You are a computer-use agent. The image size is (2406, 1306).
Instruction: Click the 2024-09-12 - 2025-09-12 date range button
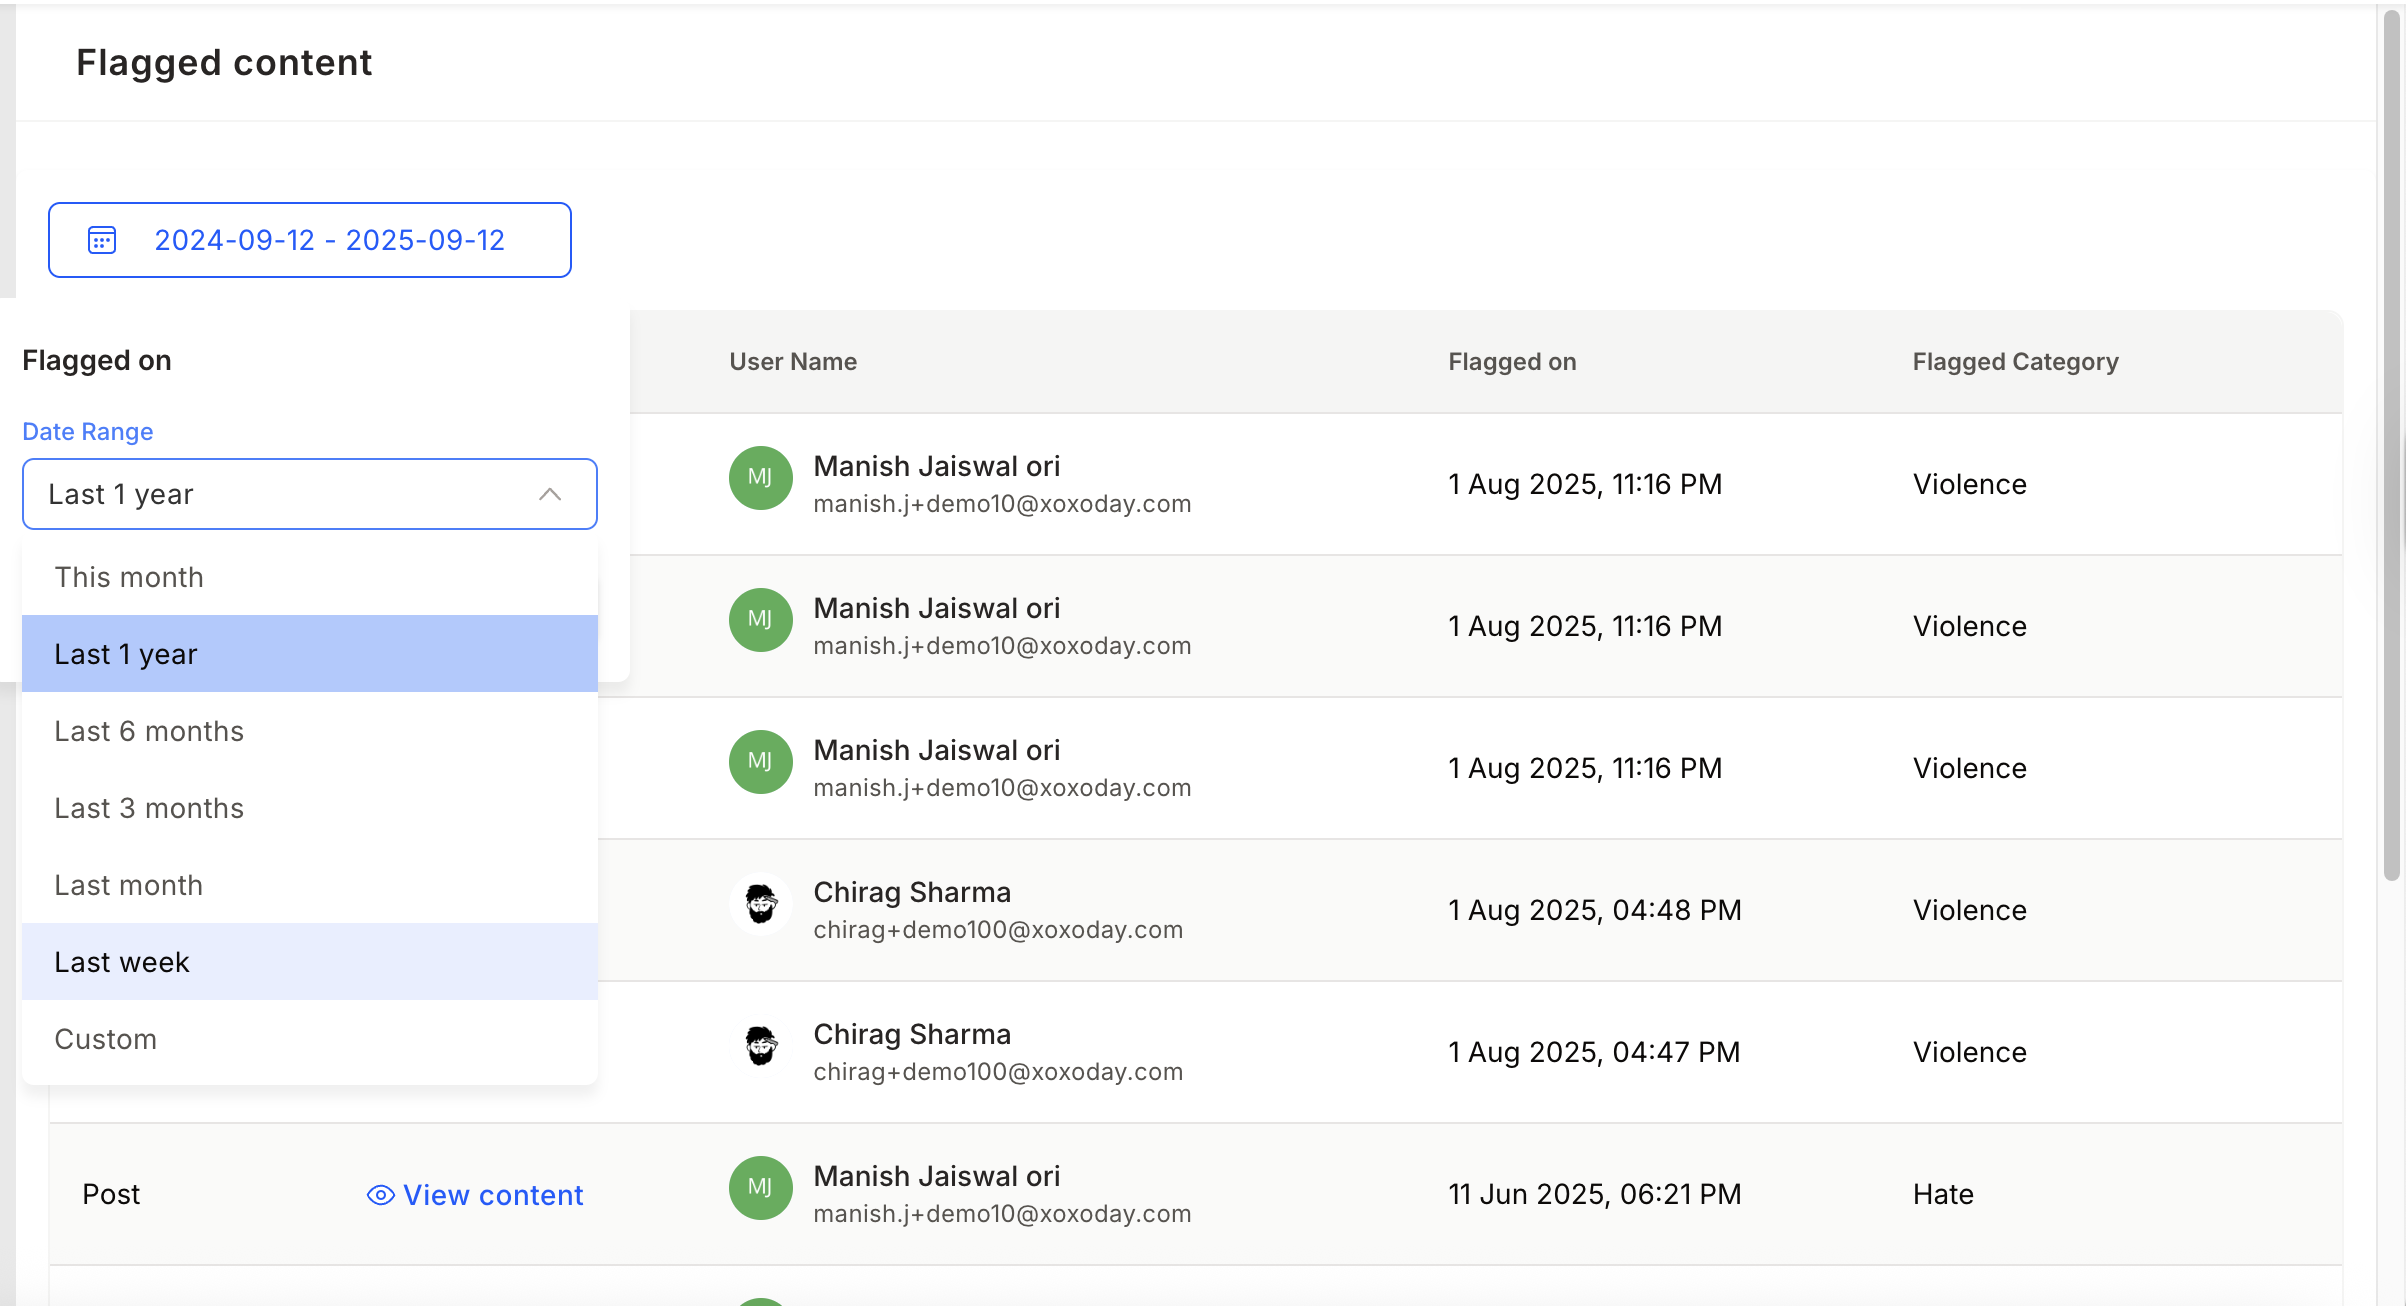click(x=310, y=240)
